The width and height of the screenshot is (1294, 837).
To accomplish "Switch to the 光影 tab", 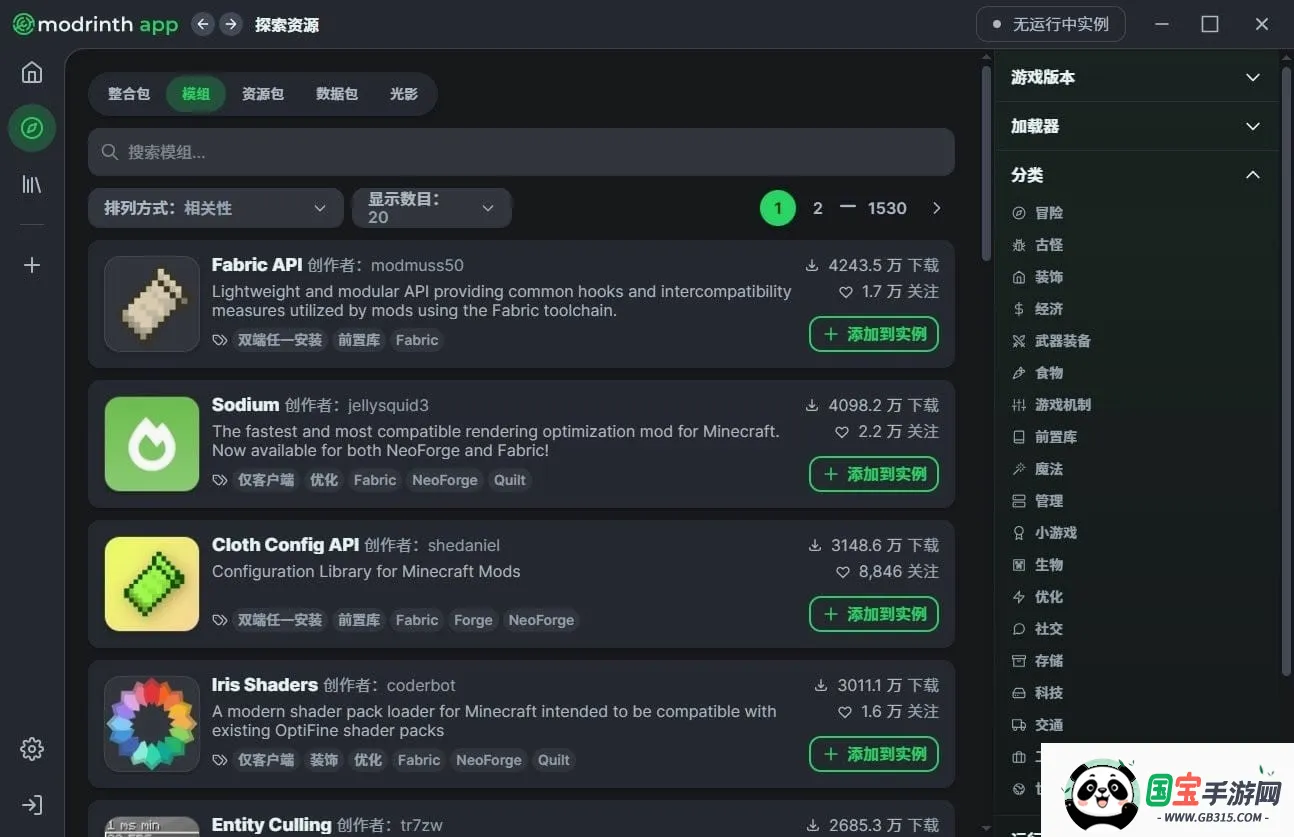I will [x=404, y=94].
